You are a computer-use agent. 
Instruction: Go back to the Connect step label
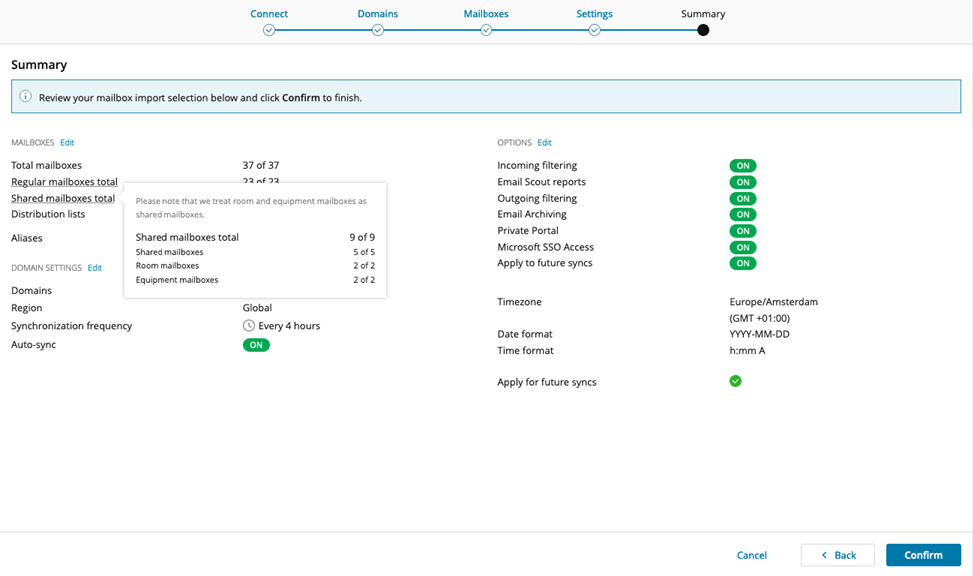point(269,14)
